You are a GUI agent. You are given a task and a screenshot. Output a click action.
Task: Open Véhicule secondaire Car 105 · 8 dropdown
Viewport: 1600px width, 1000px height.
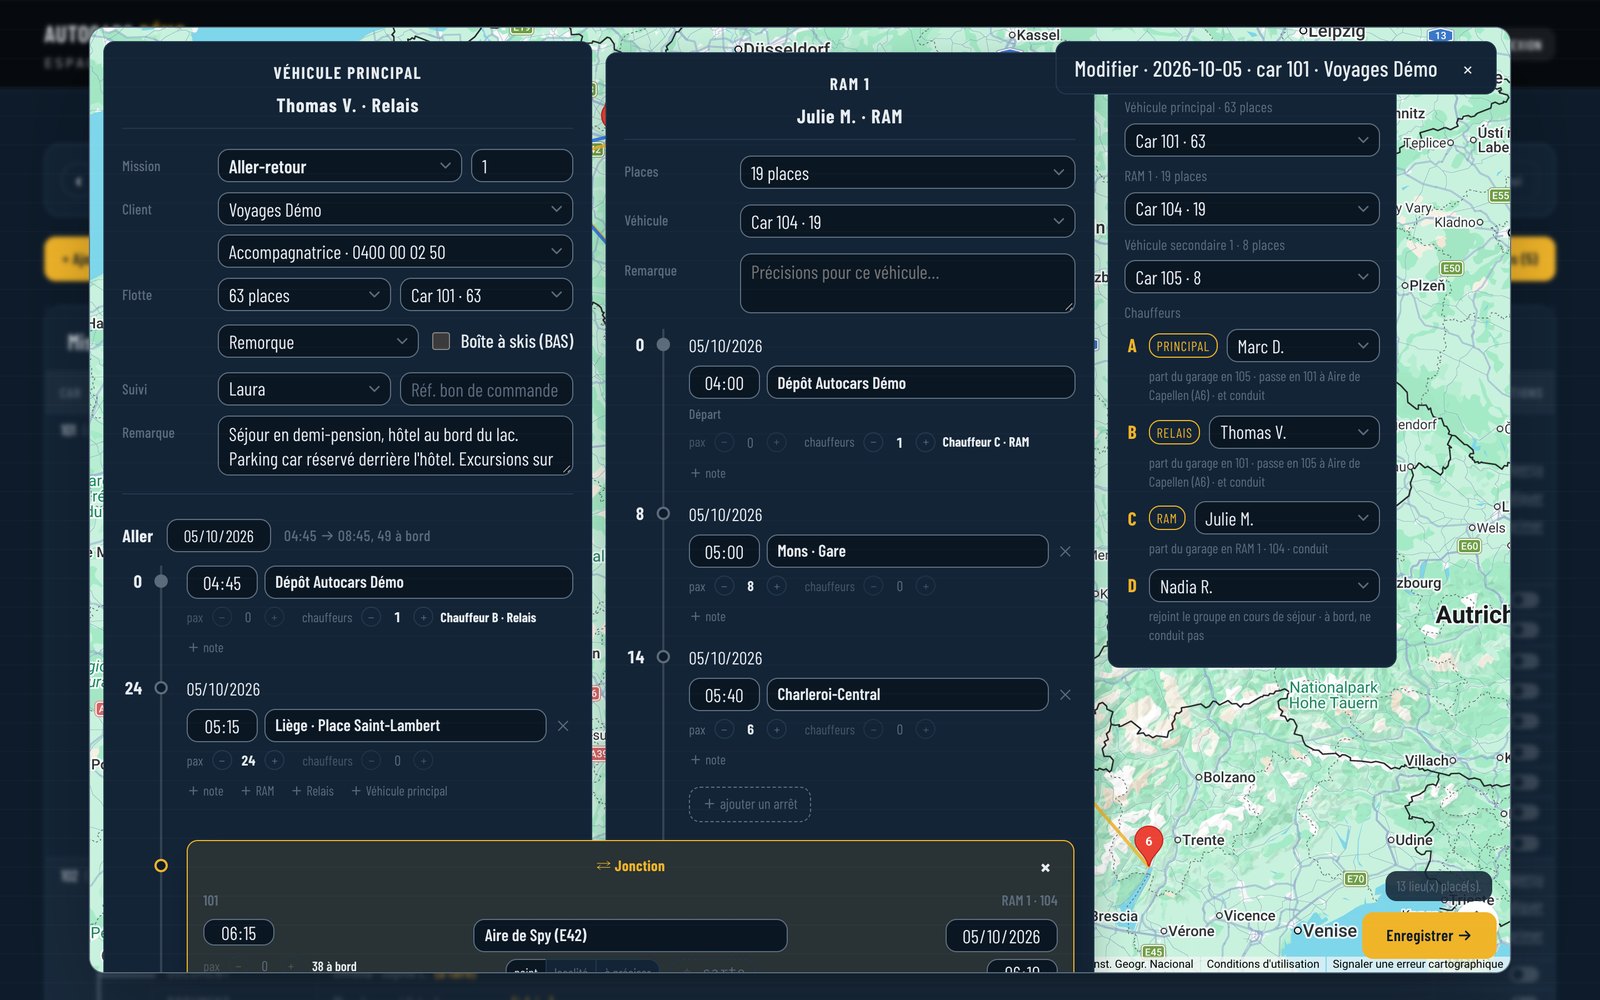[1251, 277]
